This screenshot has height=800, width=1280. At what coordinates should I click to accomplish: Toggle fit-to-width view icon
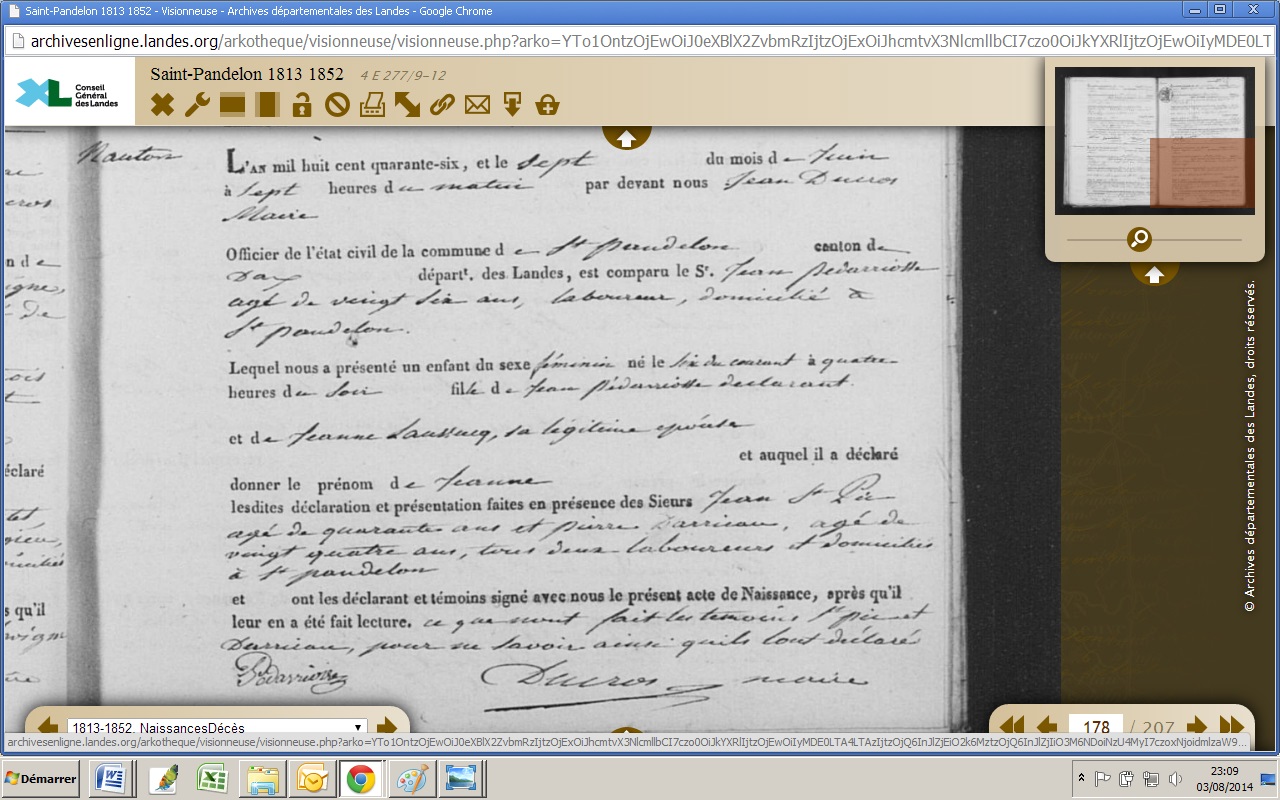[232, 104]
